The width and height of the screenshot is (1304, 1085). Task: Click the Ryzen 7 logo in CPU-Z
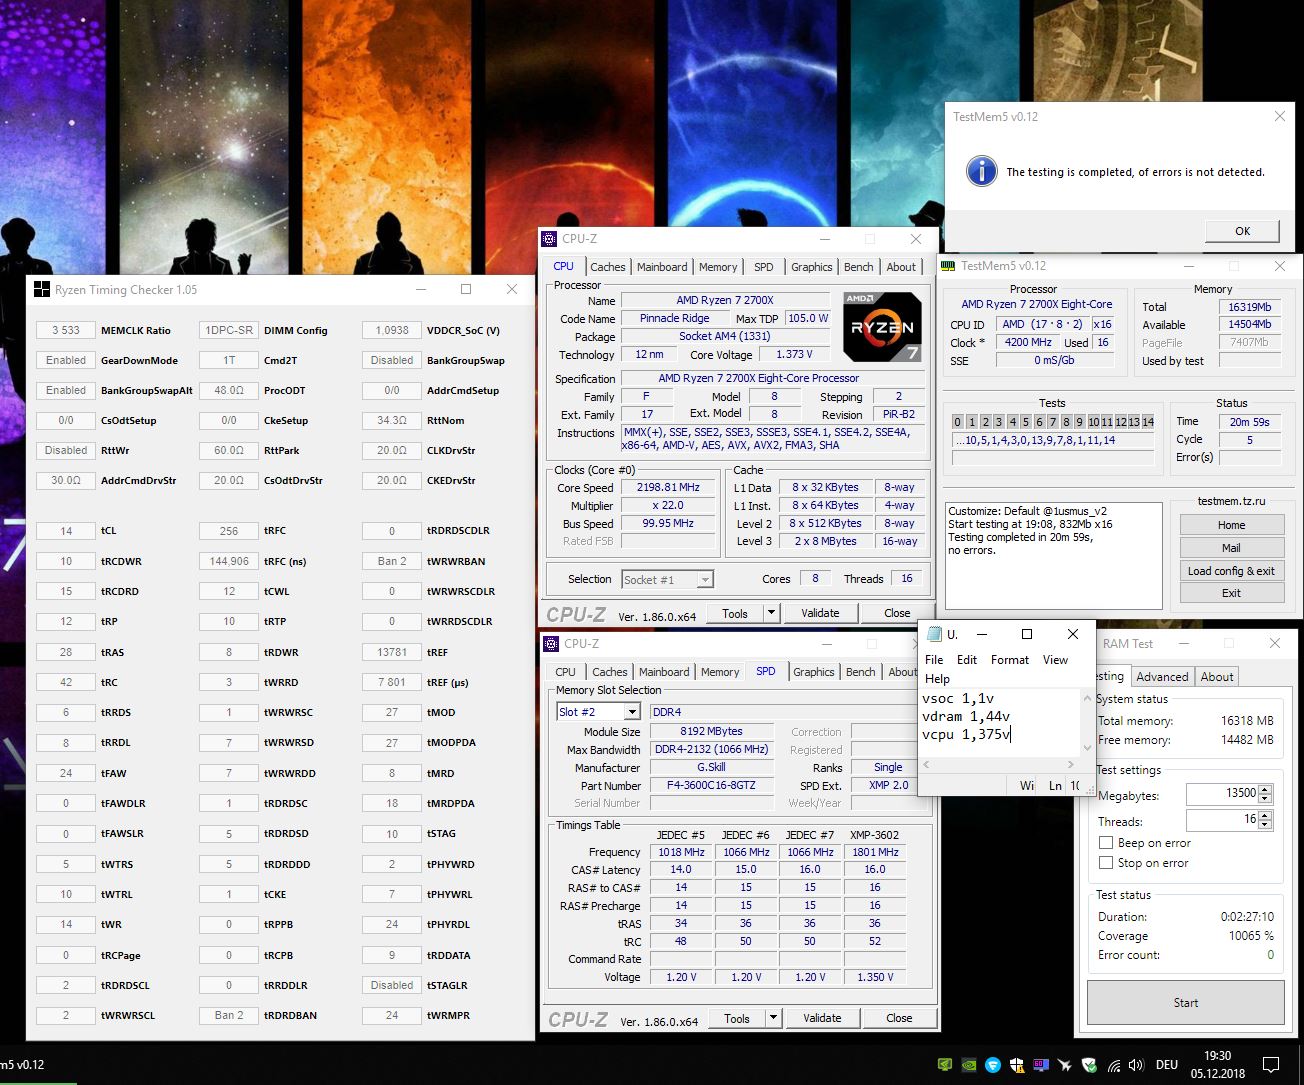[x=882, y=327]
